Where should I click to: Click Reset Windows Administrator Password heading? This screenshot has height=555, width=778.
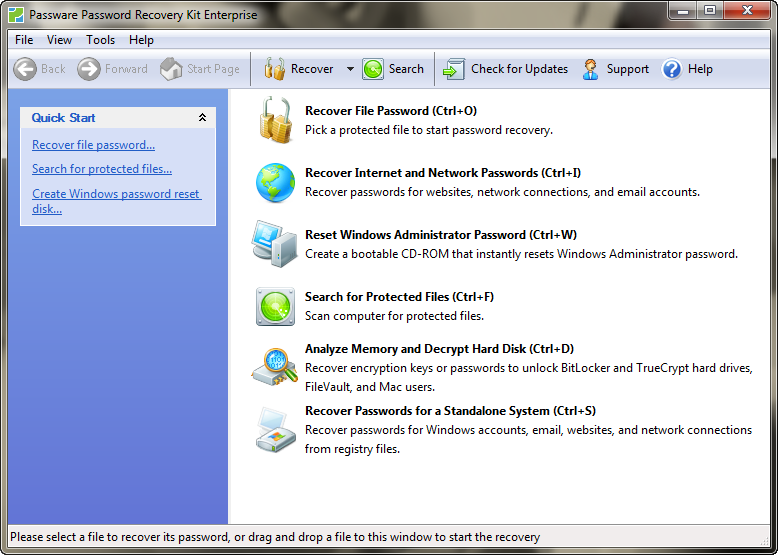441,235
